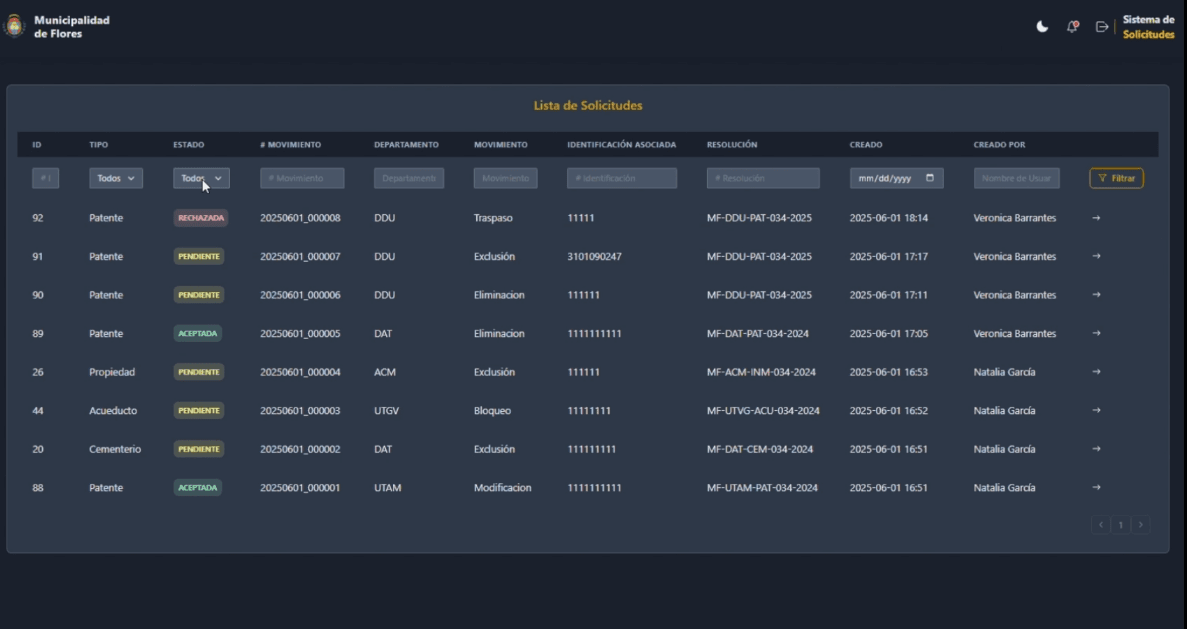Image resolution: width=1187 pixels, height=629 pixels.
Task: Click the Propiedad type cell
Action: coord(112,372)
